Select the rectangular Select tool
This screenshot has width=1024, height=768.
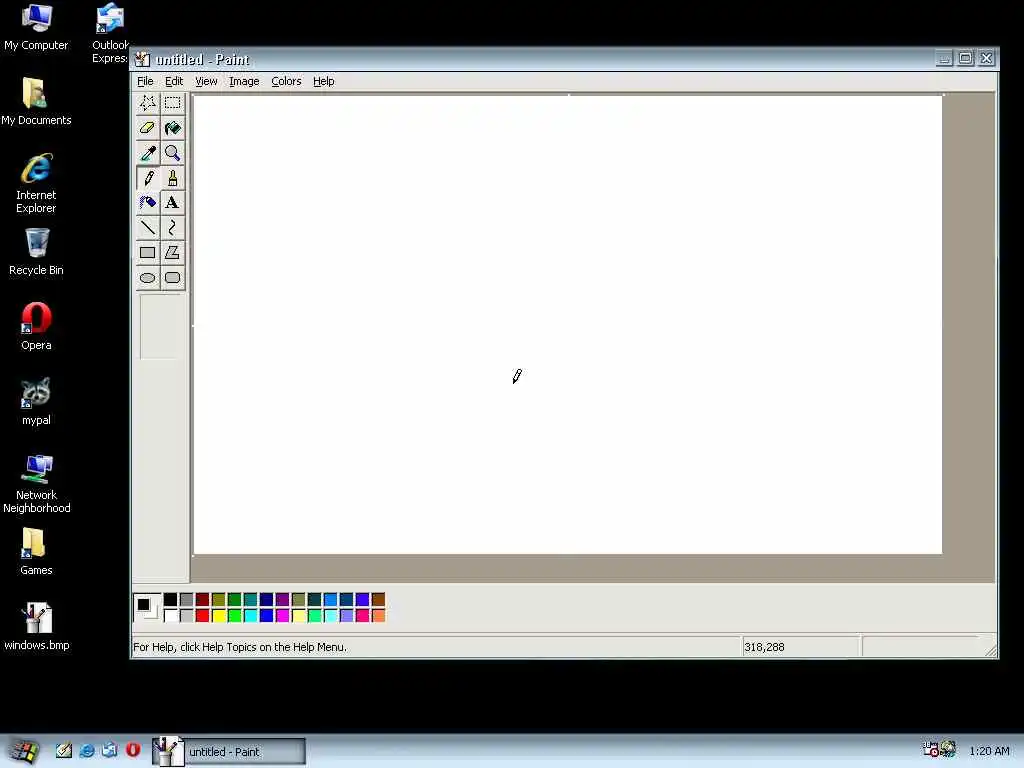[172, 103]
